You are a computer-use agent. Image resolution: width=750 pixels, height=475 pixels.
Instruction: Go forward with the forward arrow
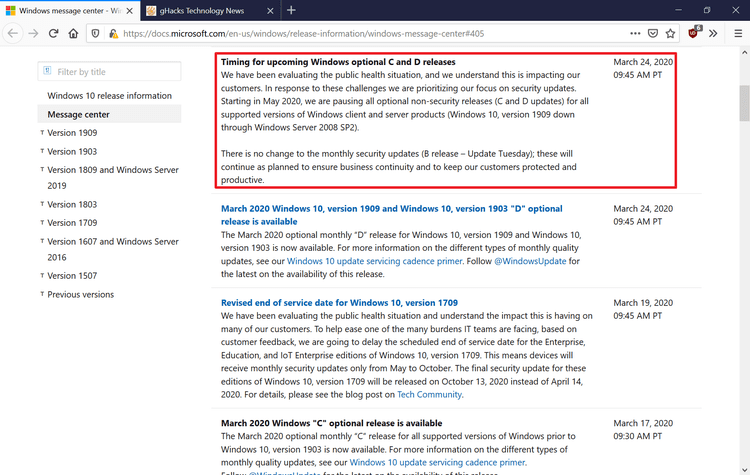[33, 33]
